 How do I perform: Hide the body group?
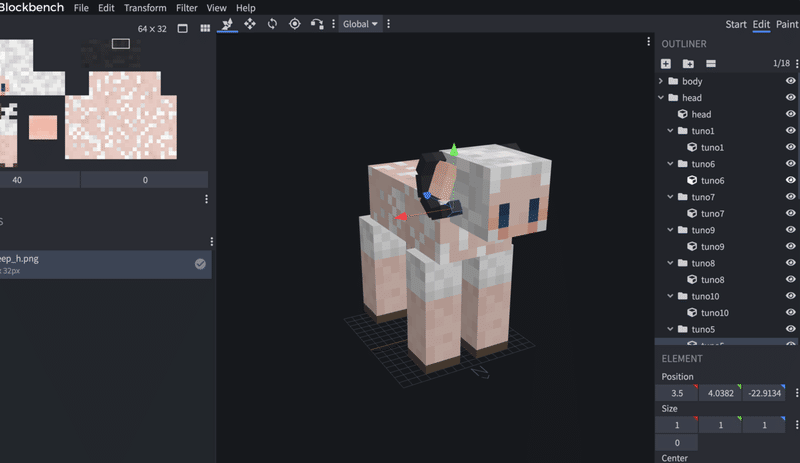[x=790, y=81]
